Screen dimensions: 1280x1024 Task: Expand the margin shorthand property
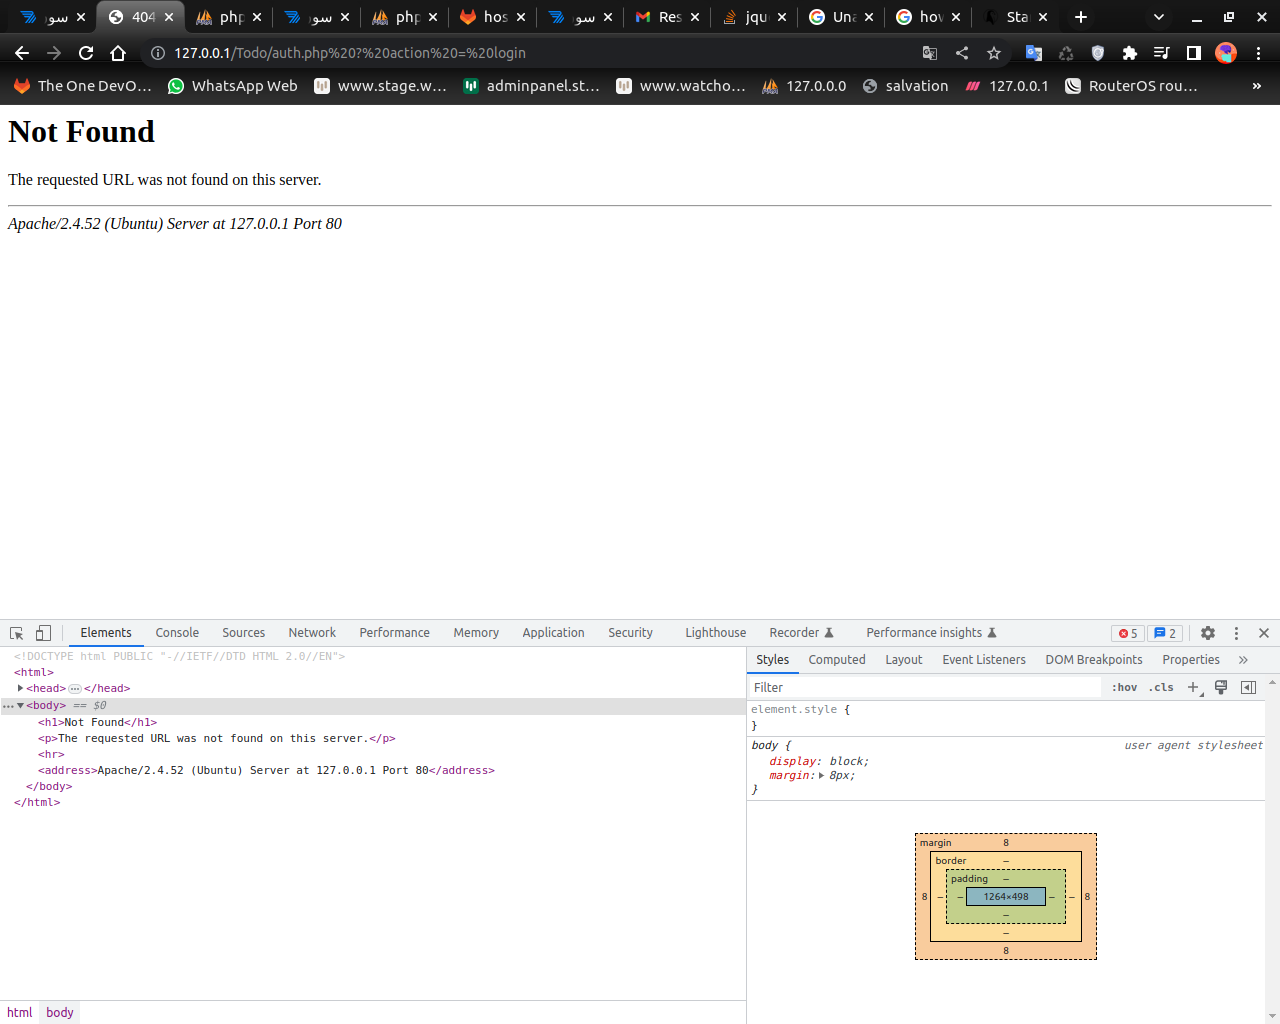pos(822,776)
